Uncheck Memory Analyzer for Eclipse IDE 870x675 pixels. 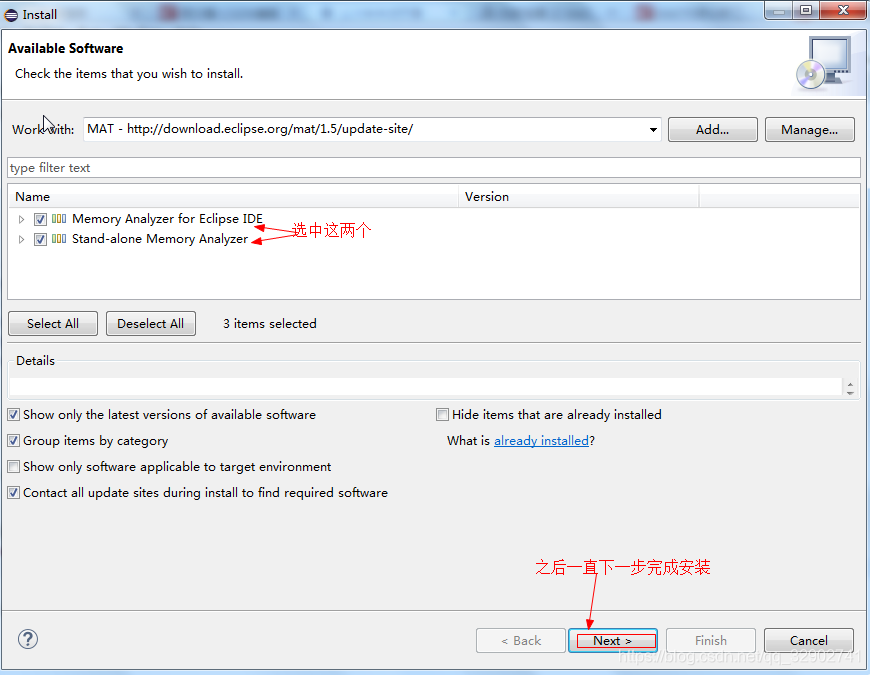(x=40, y=219)
